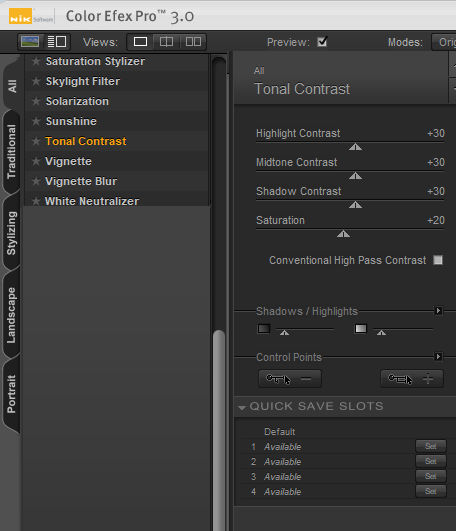Click the Shadow Contrast +30 value
Screen dimensions: 456x531
[x=436, y=191]
